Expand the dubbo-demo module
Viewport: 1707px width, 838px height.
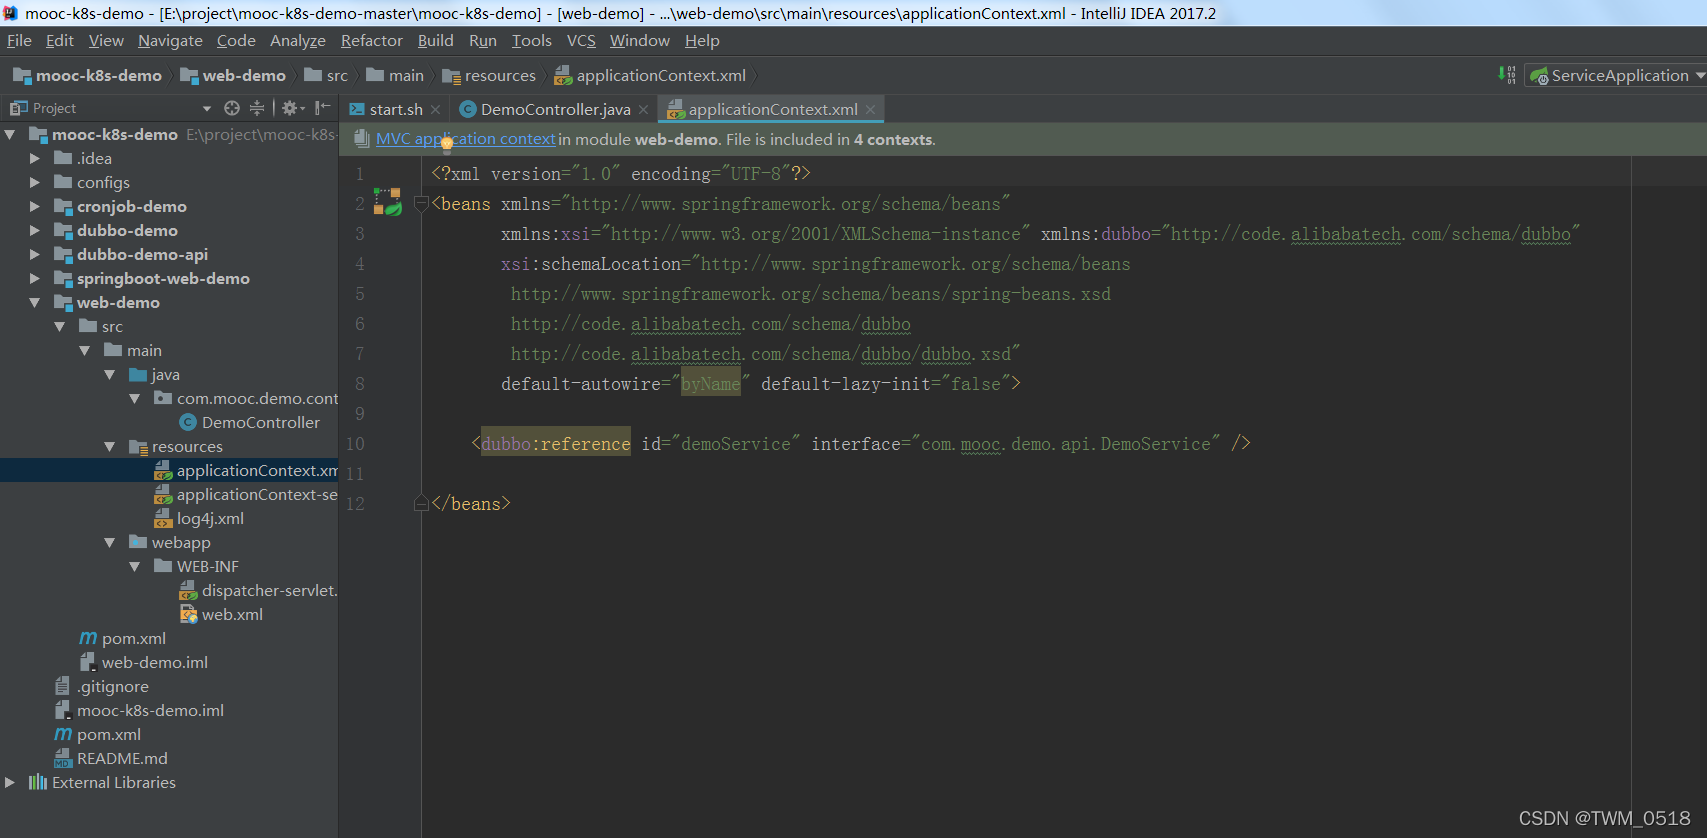(x=35, y=230)
